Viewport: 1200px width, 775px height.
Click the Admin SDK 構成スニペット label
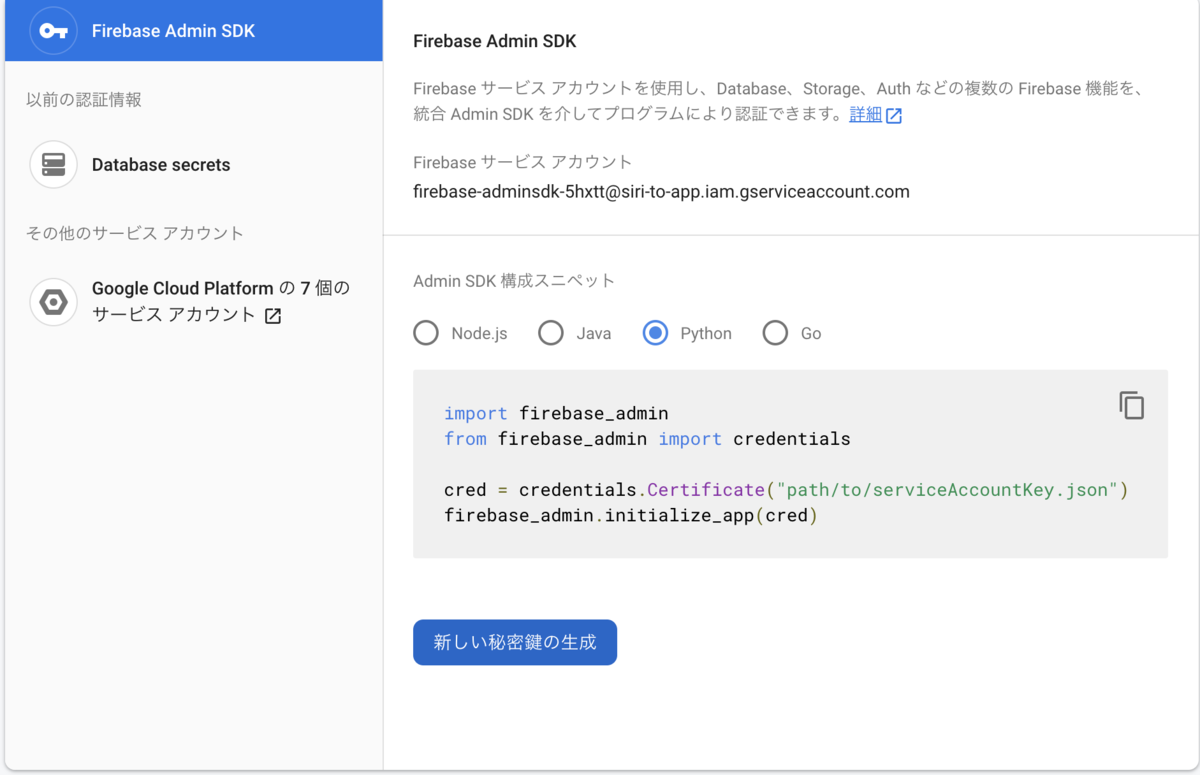click(x=514, y=281)
